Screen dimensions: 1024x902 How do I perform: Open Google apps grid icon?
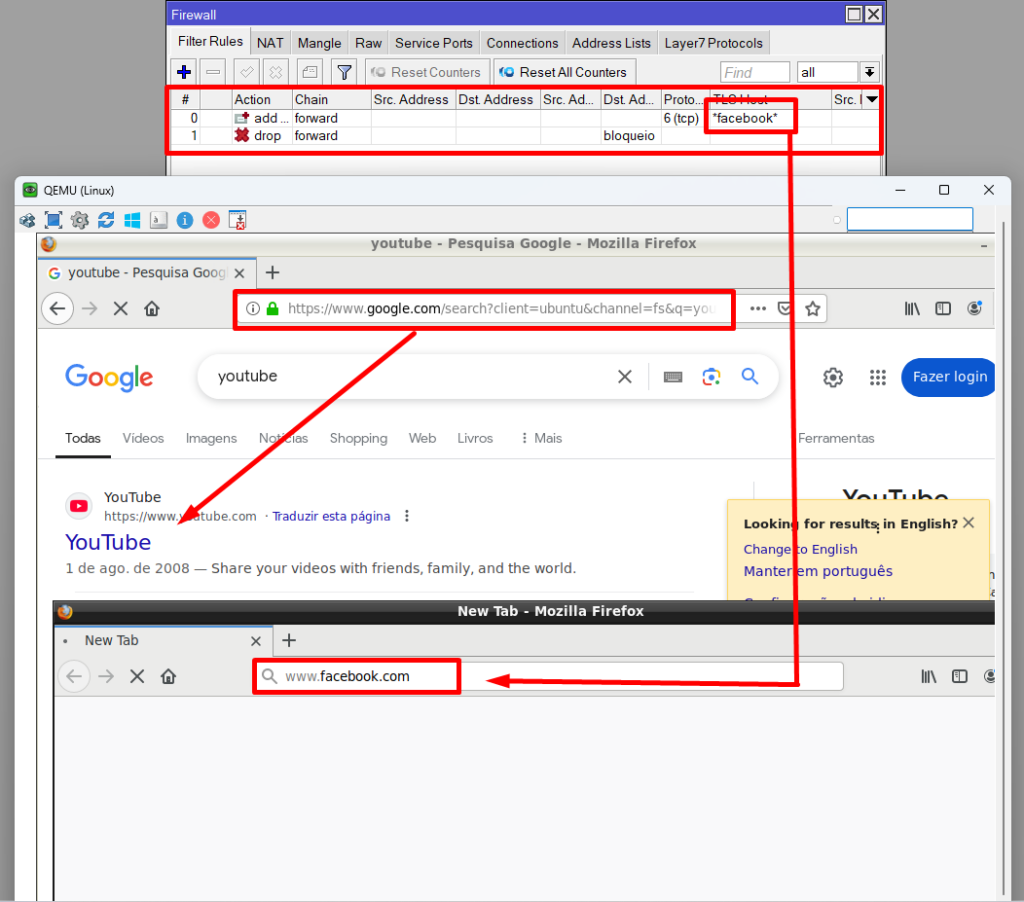pyautogui.click(x=878, y=377)
